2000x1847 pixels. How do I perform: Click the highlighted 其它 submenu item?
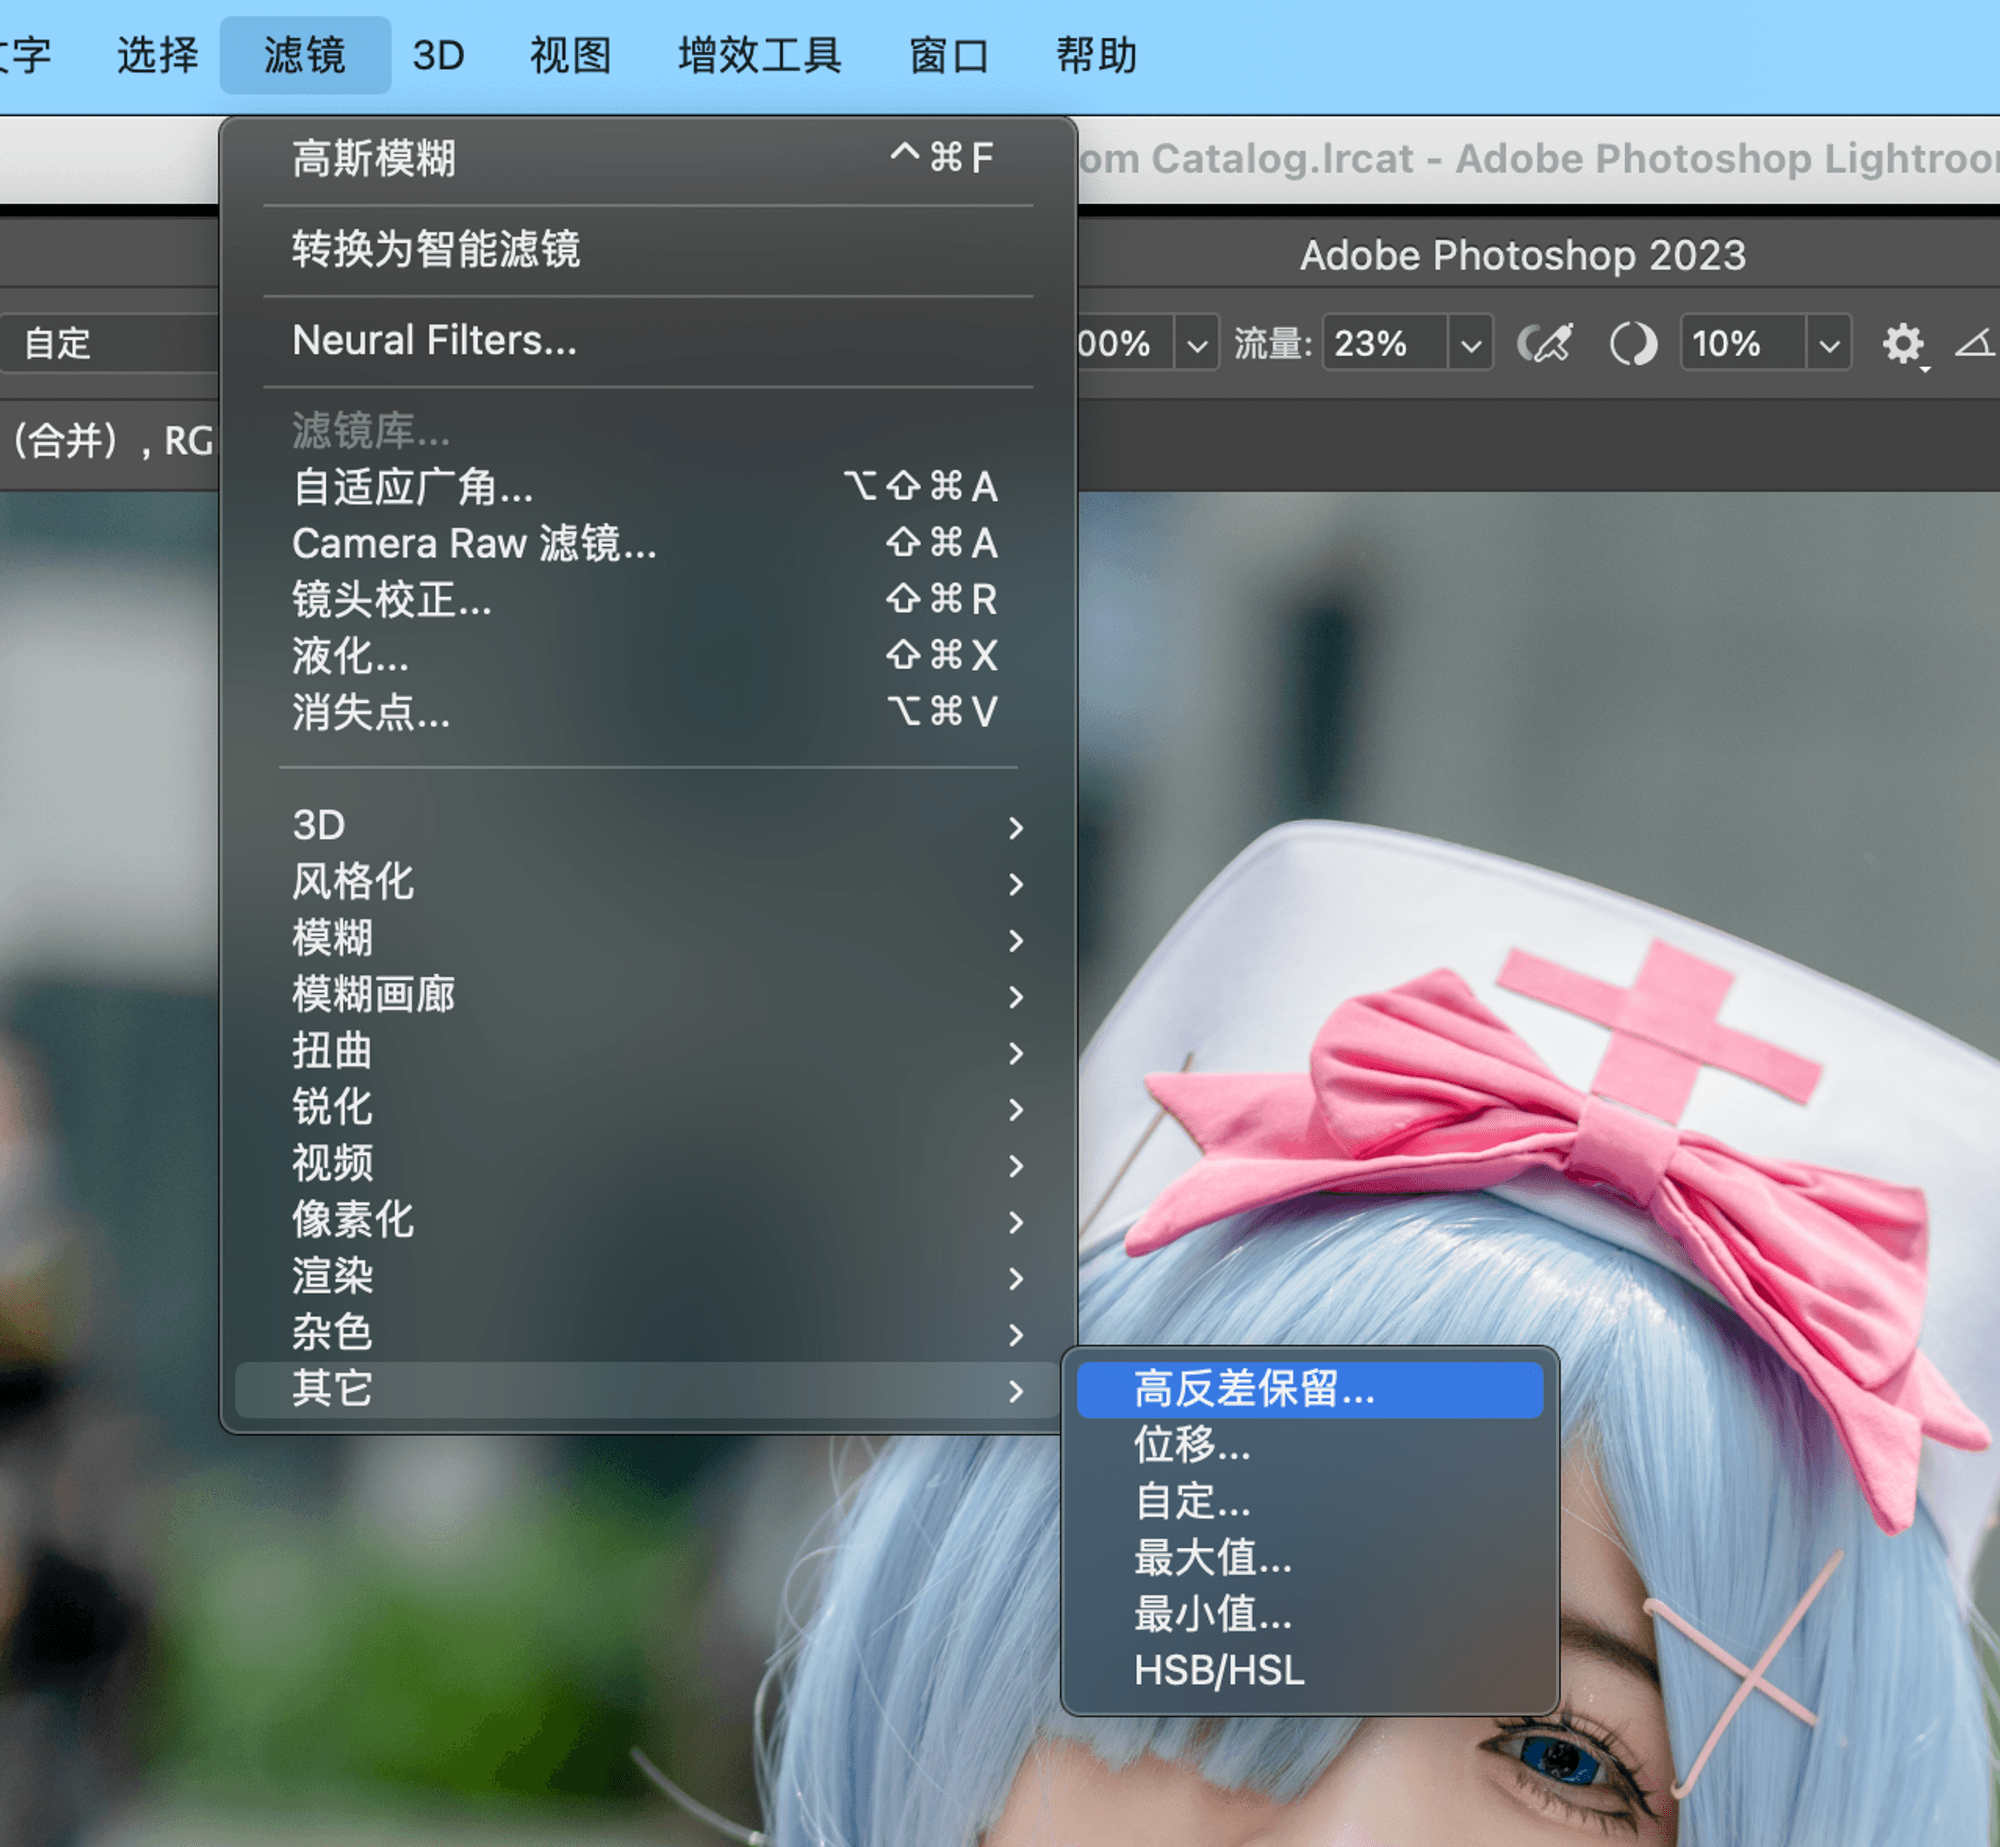(x=647, y=1389)
